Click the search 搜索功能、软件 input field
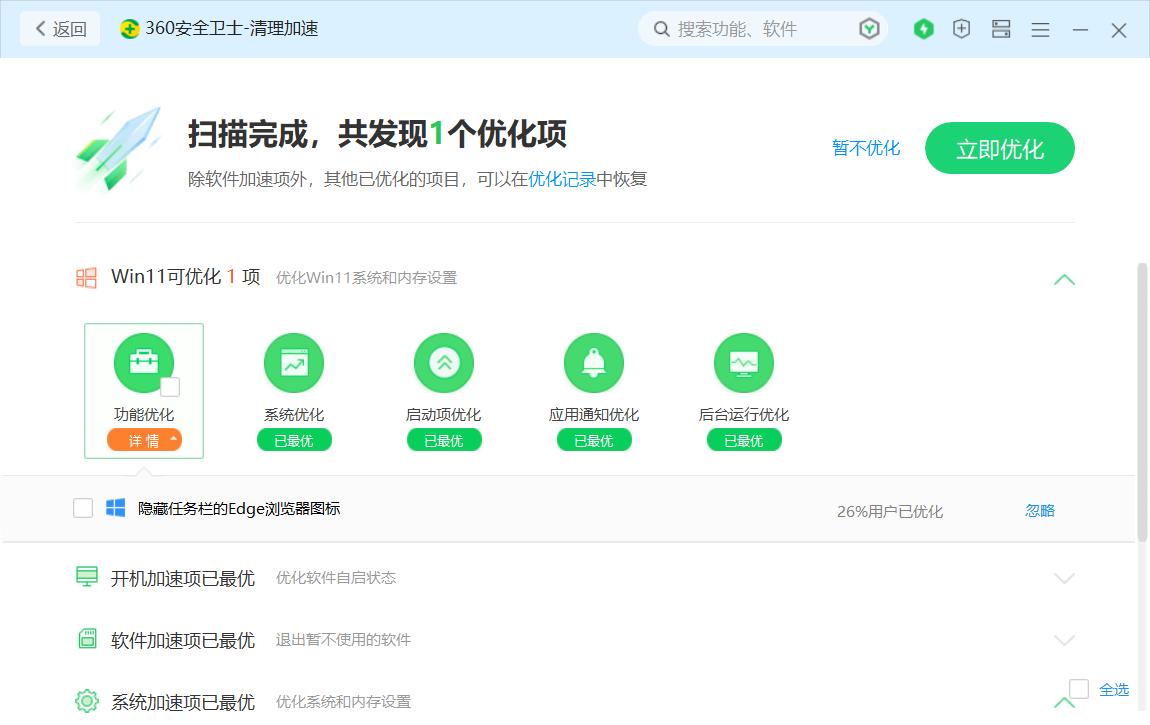 (x=760, y=28)
